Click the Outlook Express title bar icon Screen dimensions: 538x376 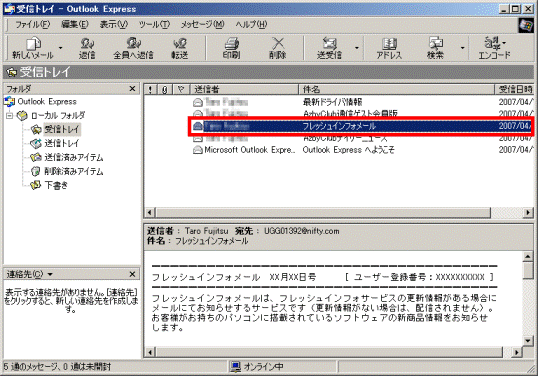click(9, 9)
